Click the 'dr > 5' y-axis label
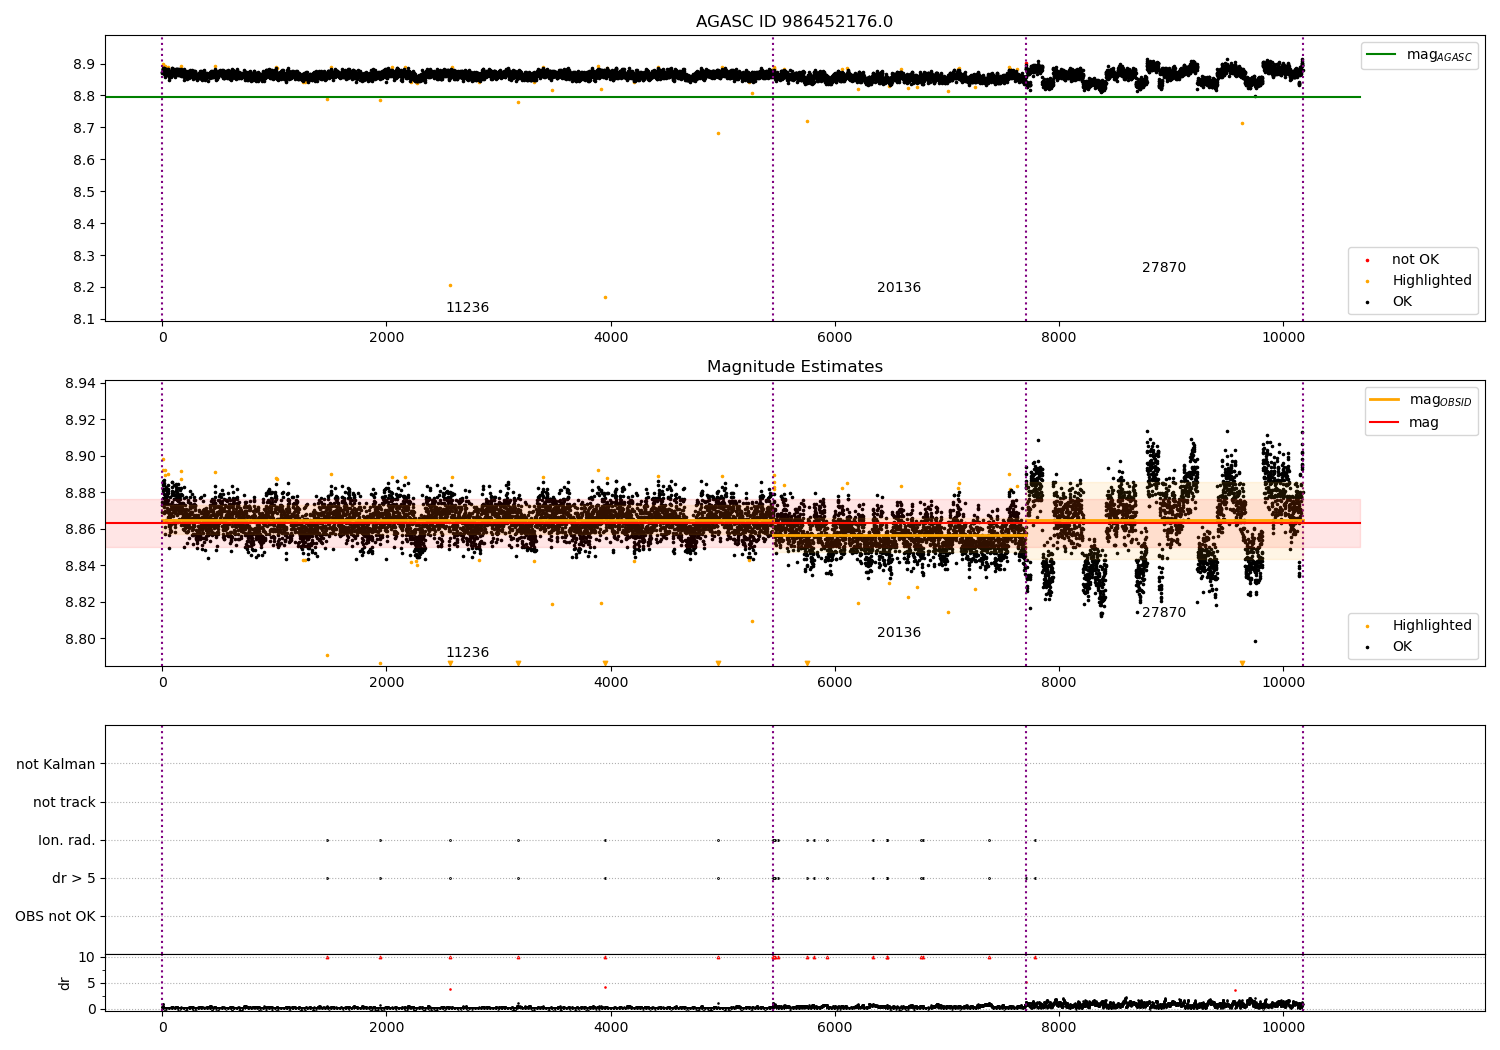Image resolution: width=1500 pixels, height=1050 pixels. (x=74, y=878)
